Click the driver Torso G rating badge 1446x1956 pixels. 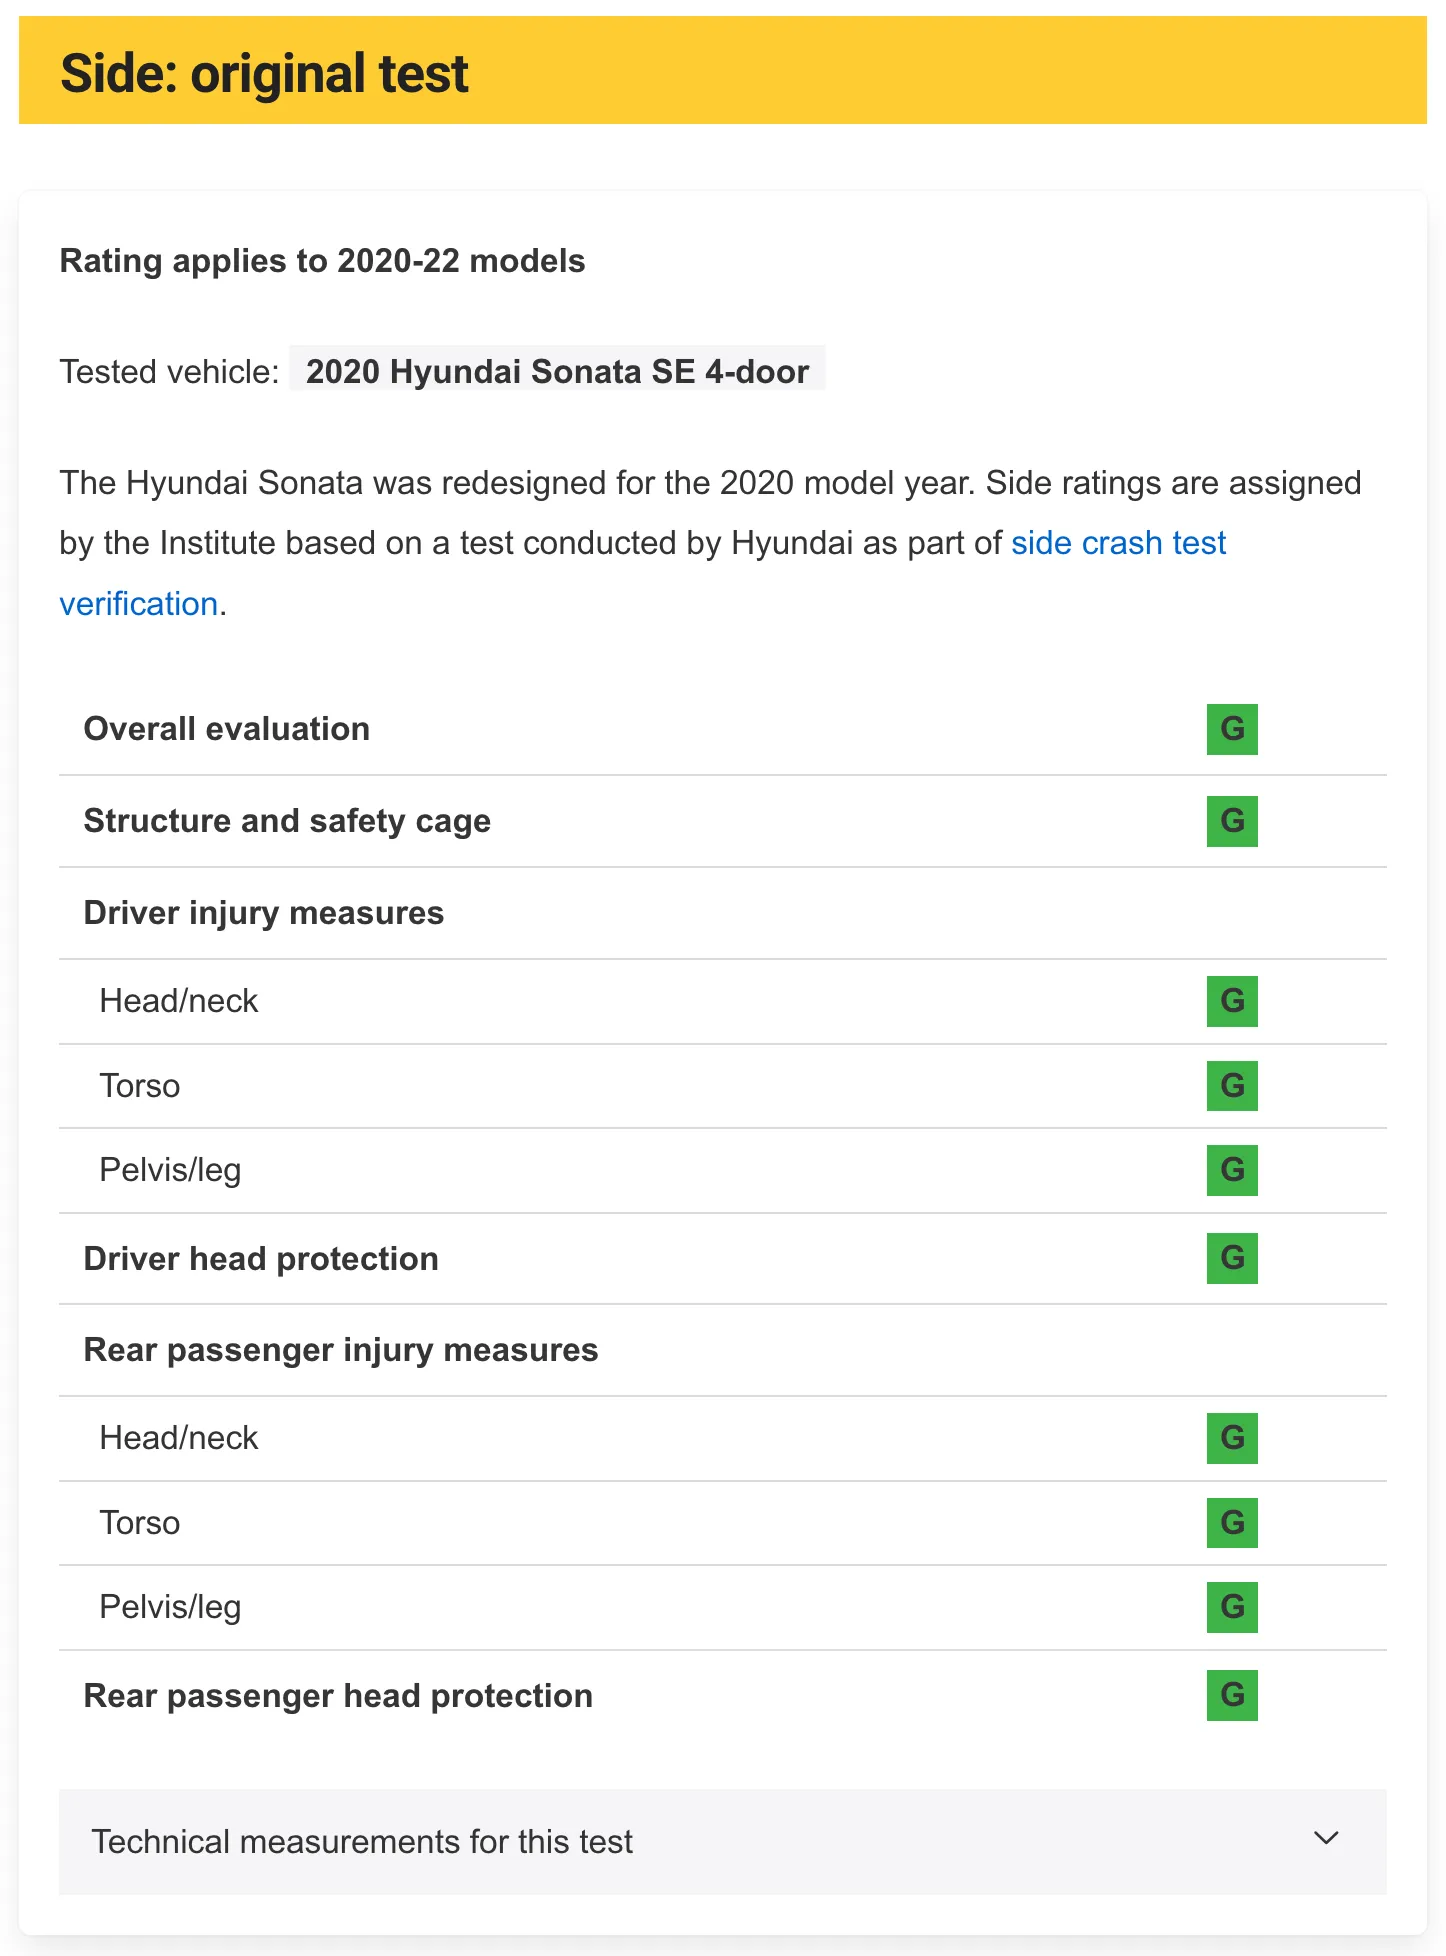tap(1232, 1086)
